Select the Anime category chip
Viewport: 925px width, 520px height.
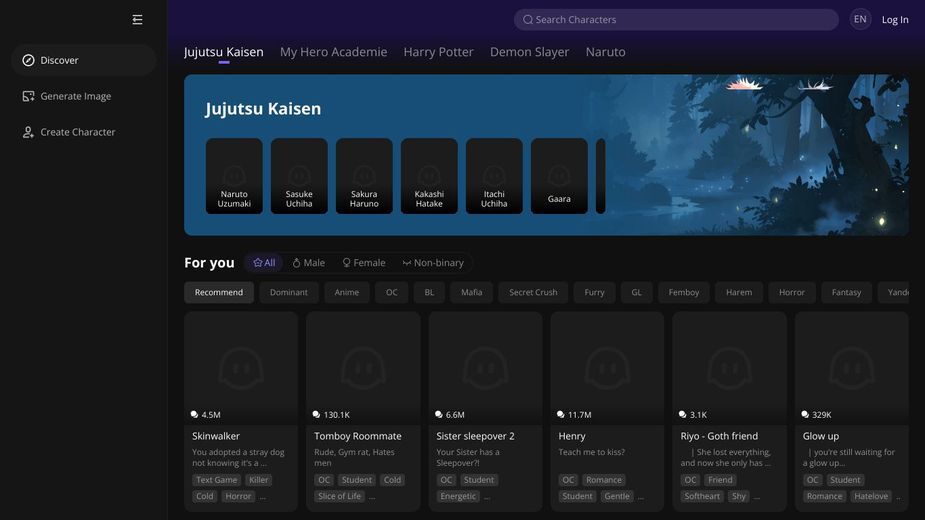(x=346, y=292)
